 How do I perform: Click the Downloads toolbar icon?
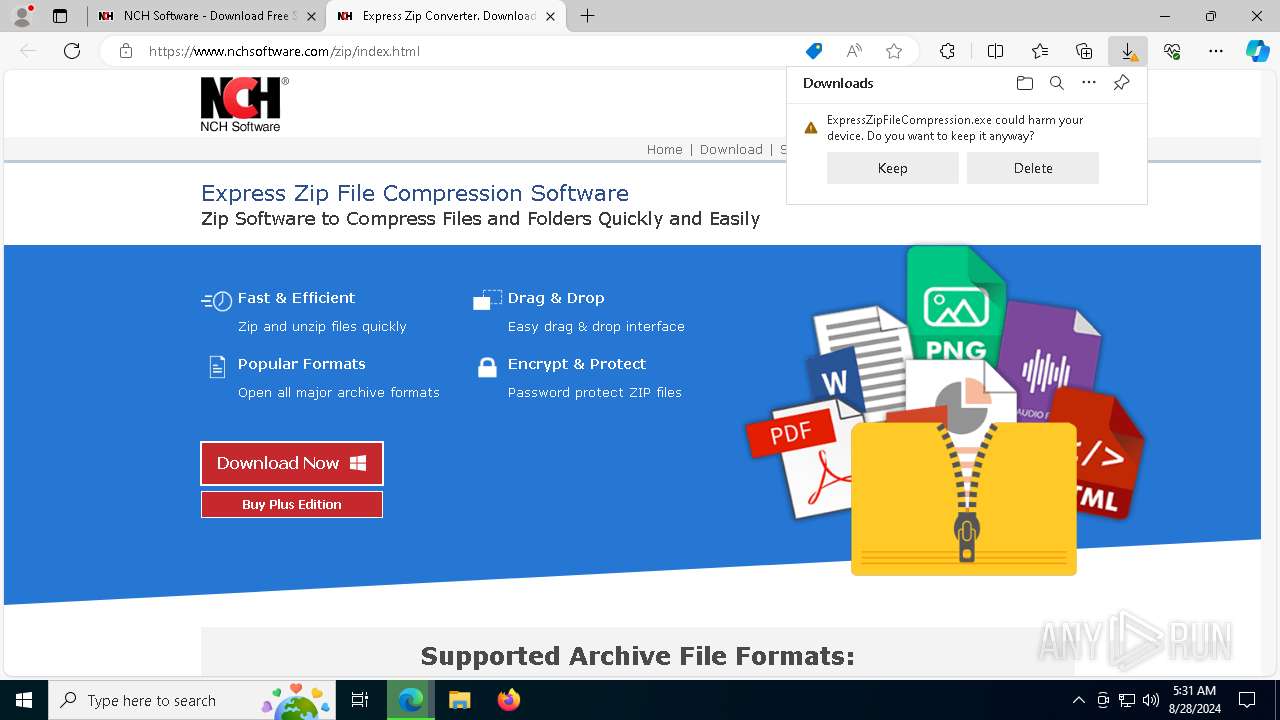click(x=1128, y=51)
